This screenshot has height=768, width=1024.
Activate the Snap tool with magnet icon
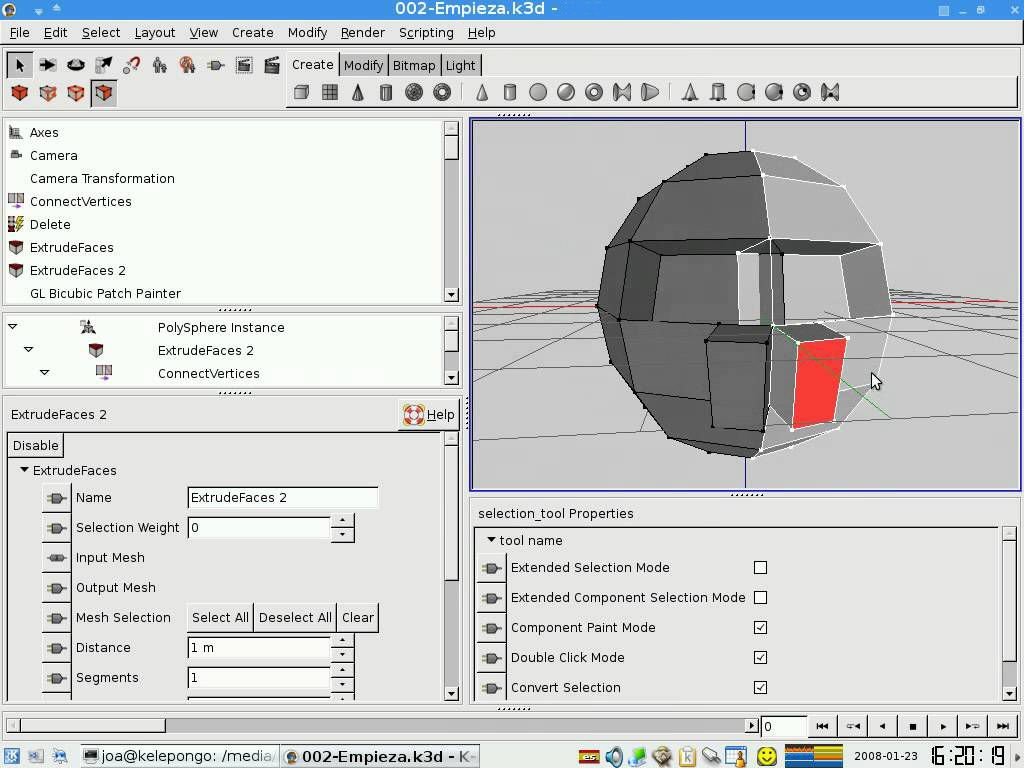131,66
